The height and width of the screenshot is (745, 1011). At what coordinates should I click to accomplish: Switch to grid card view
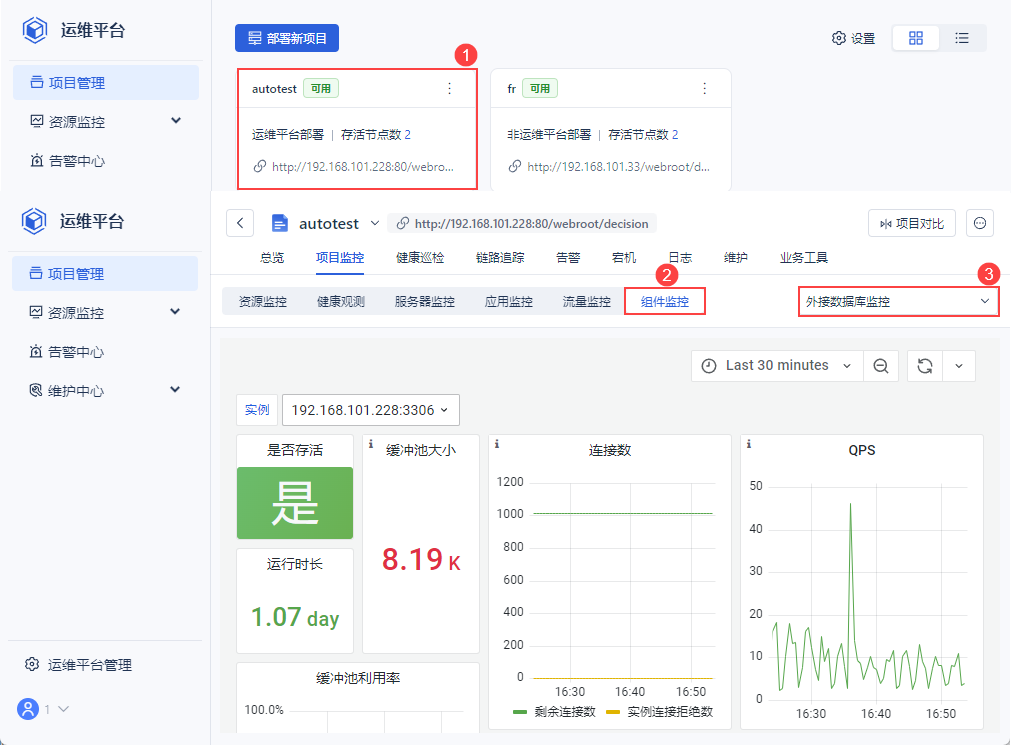click(916, 38)
